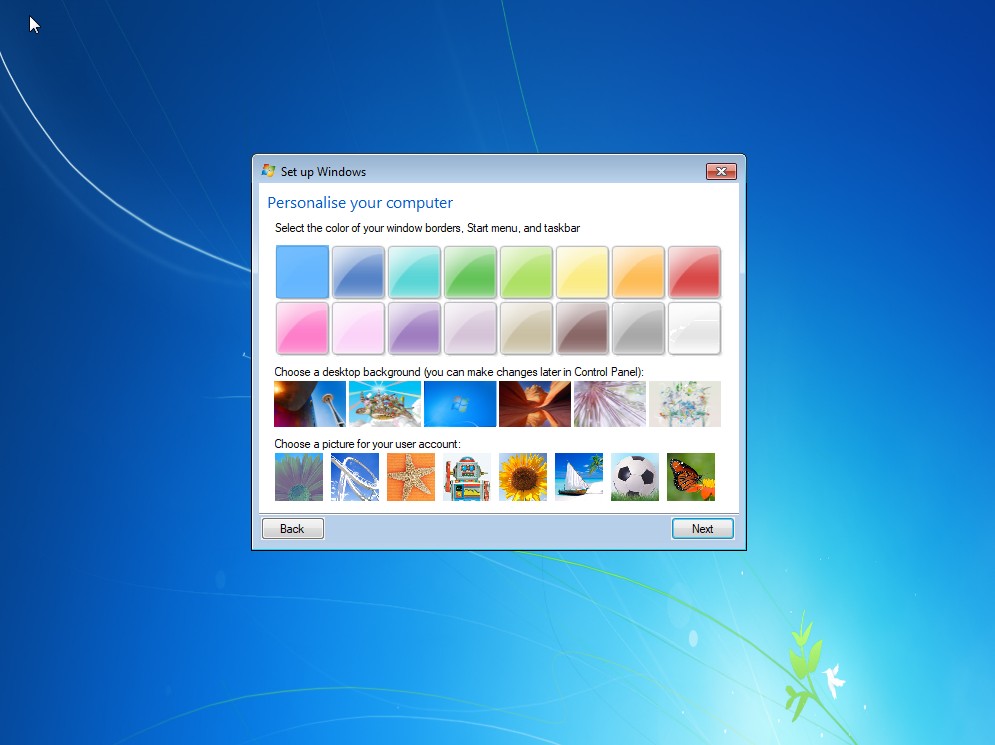Select the Space Needle tower background
995x745 pixels.
pos(310,404)
